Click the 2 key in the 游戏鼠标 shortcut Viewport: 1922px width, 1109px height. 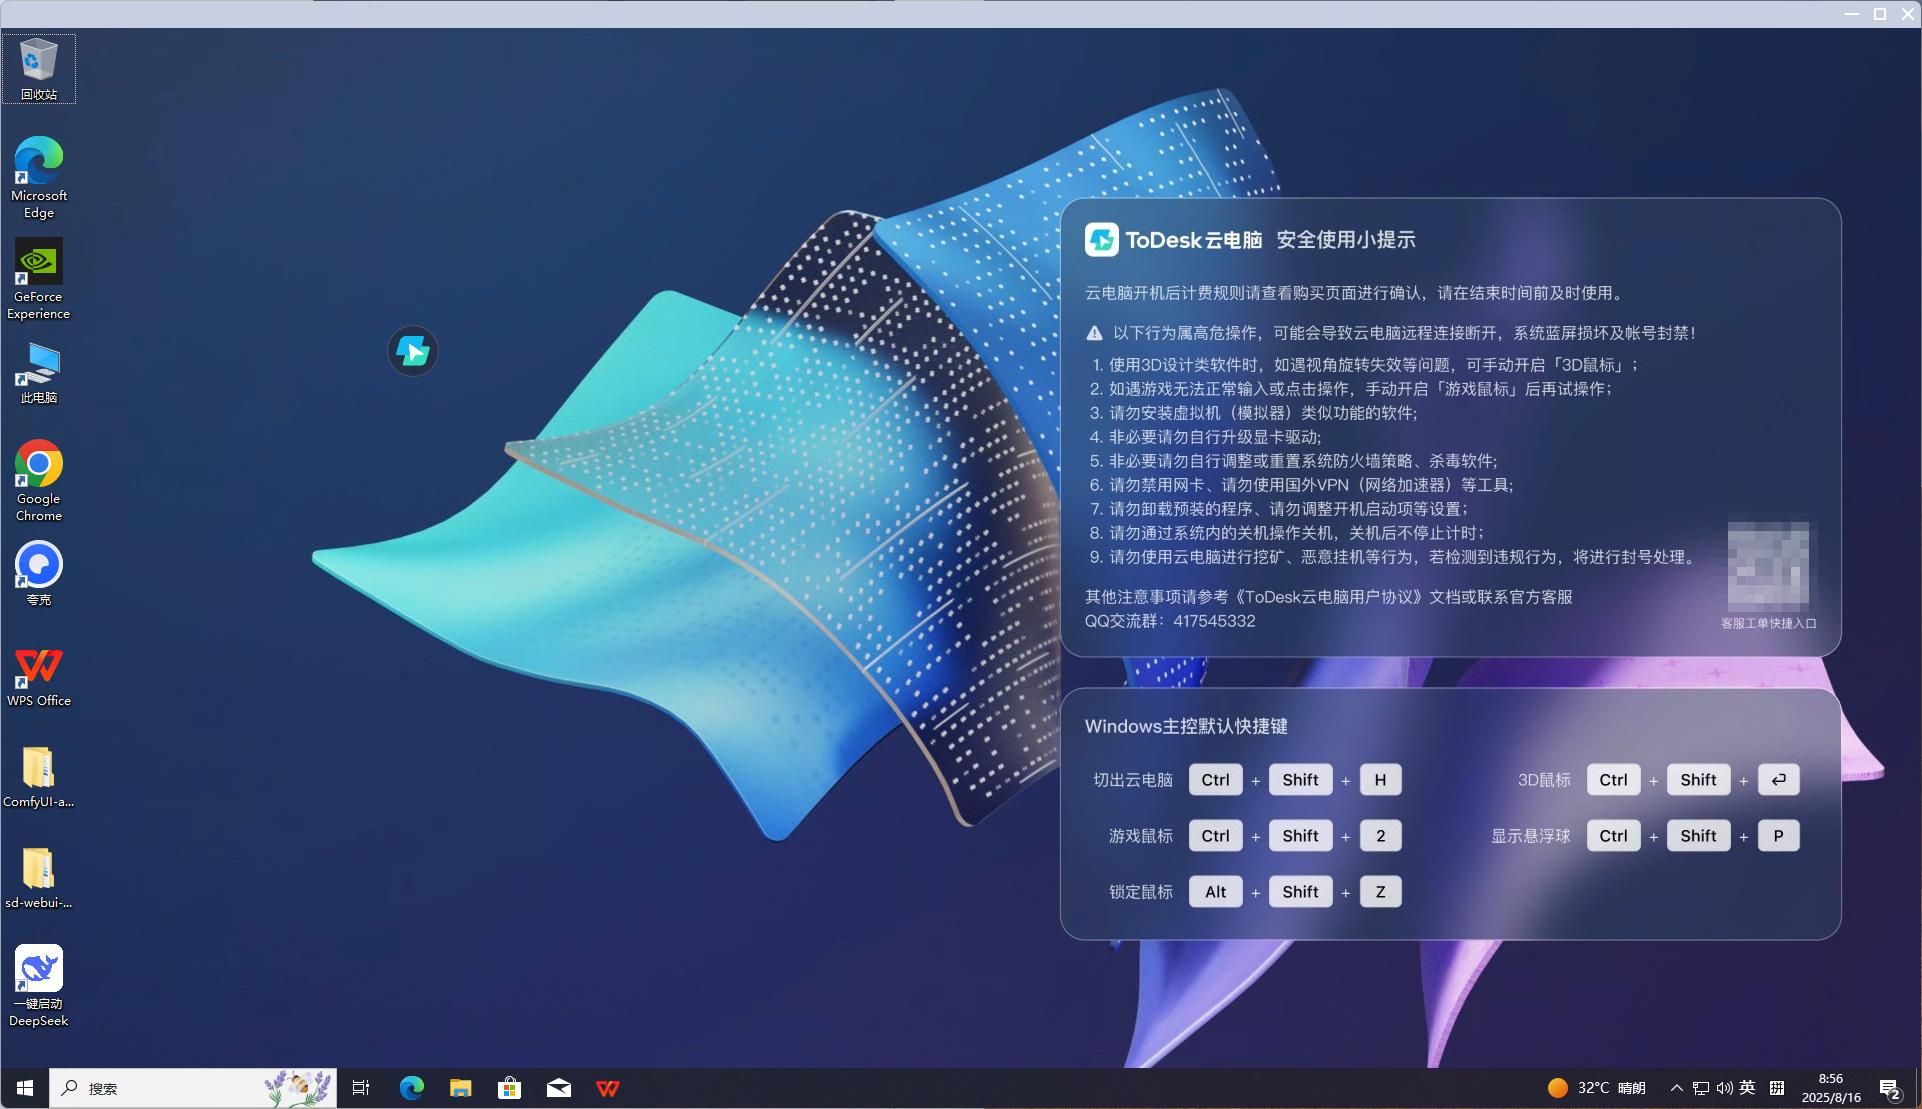pos(1380,836)
